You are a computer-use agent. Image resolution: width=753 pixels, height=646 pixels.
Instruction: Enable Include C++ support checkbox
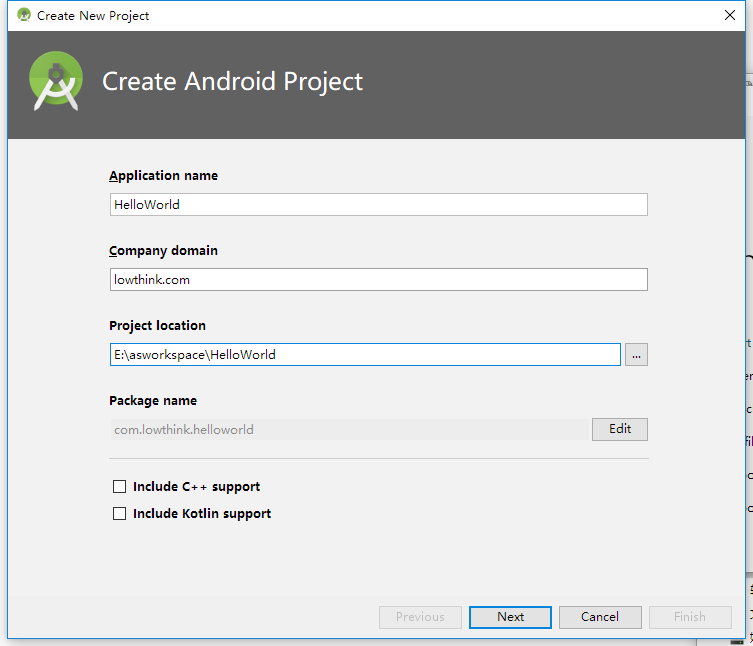(x=120, y=487)
